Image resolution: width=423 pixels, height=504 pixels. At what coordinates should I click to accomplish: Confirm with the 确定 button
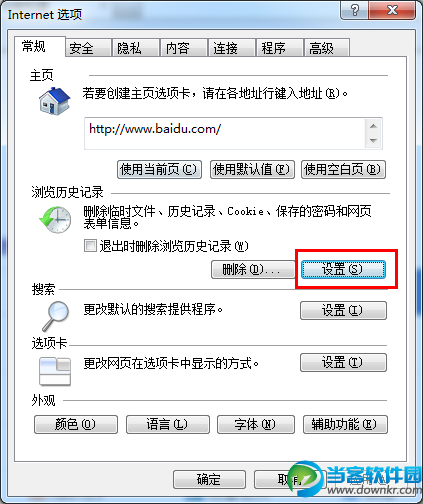(x=209, y=480)
